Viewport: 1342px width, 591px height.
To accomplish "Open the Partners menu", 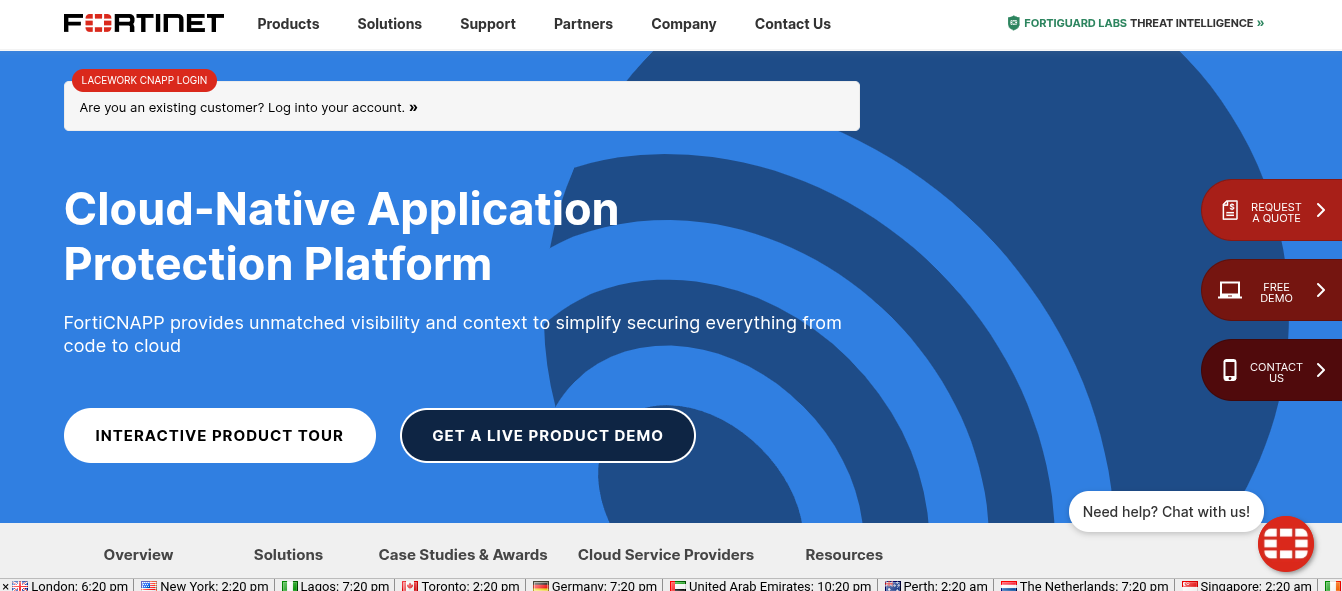I will coord(583,24).
